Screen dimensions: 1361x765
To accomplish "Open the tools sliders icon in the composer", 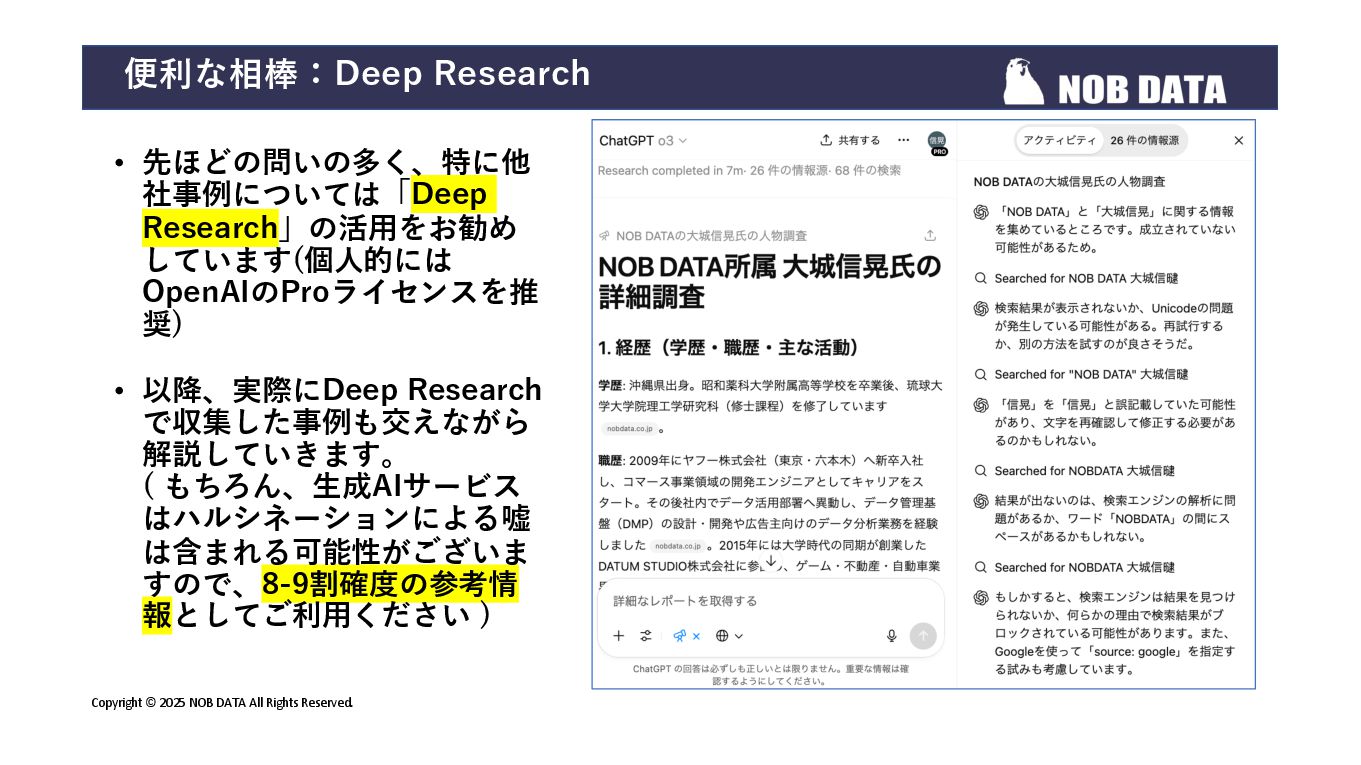I will click(x=646, y=636).
